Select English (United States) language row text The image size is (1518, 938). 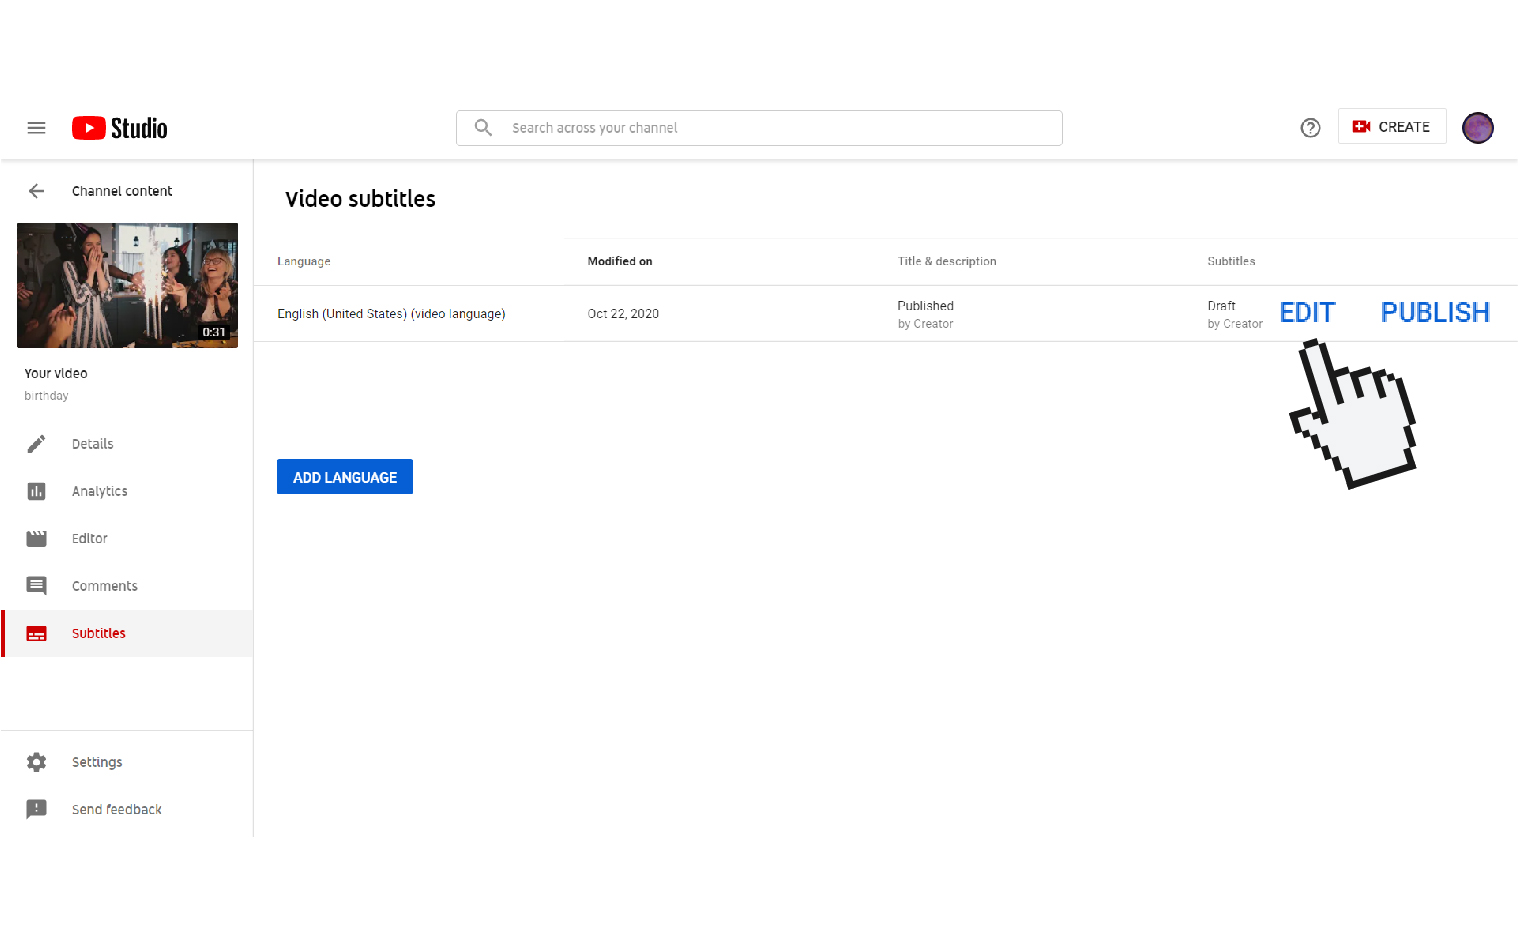pos(391,314)
